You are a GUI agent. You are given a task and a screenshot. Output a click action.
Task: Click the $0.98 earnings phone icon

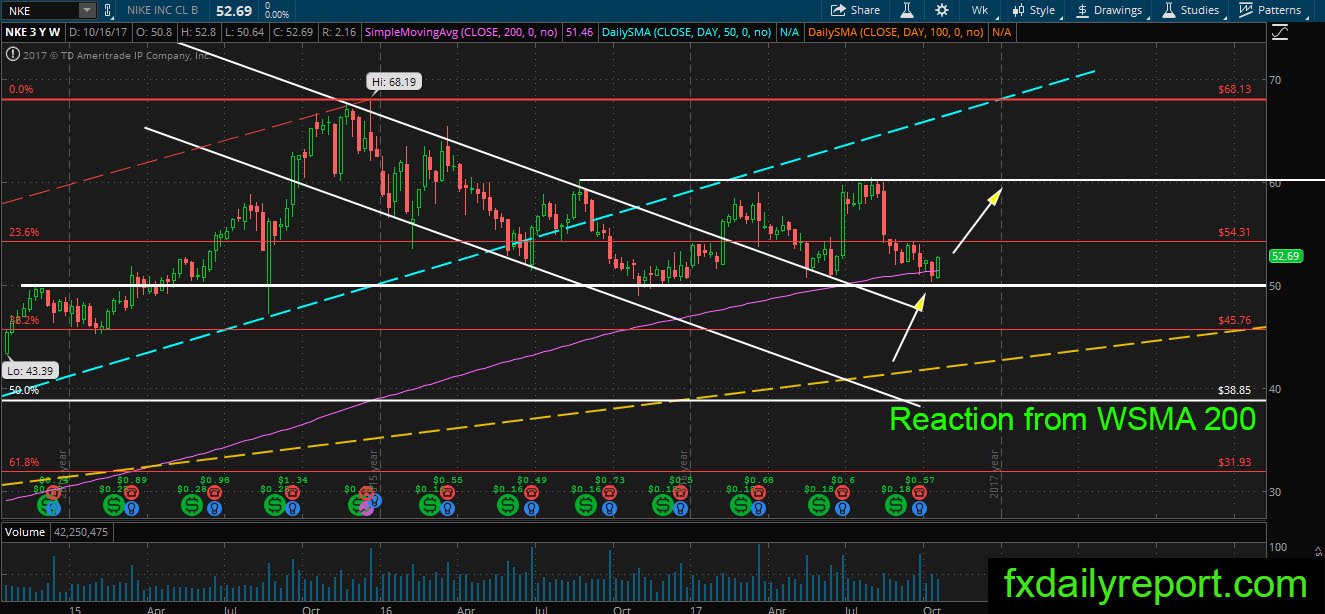tap(212, 492)
